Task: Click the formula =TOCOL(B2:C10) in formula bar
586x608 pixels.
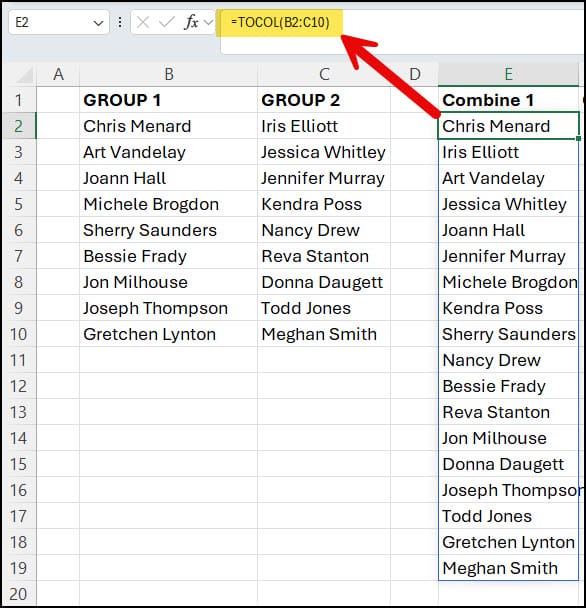Action: (x=280, y=22)
